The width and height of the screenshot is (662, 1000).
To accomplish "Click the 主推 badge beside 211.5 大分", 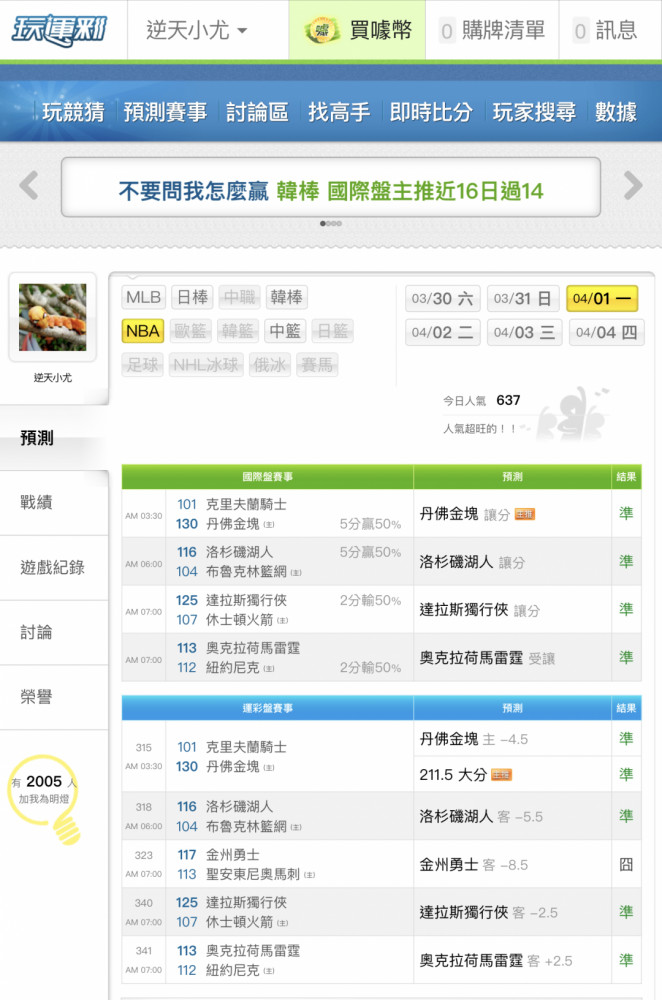I will (501, 775).
